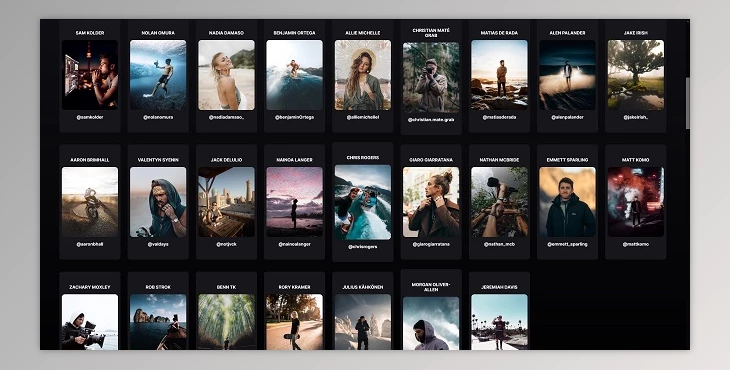Screen dimensions: 730x370
Task: Follow the @mattkomo handle link
Action: 636,244
